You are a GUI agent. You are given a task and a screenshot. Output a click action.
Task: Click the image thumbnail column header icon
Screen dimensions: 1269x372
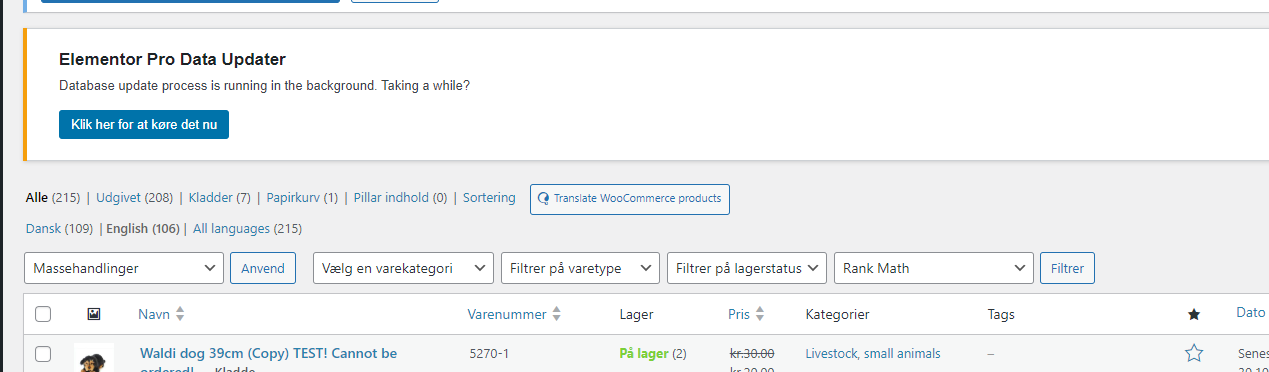tap(94, 314)
